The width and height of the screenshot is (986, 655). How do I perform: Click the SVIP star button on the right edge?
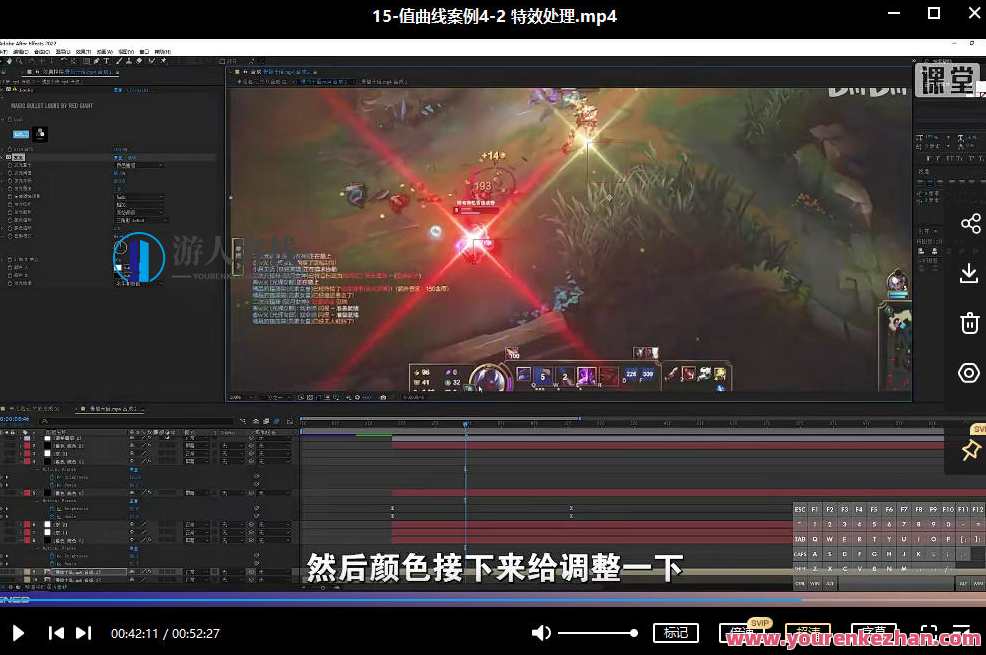[x=971, y=451]
